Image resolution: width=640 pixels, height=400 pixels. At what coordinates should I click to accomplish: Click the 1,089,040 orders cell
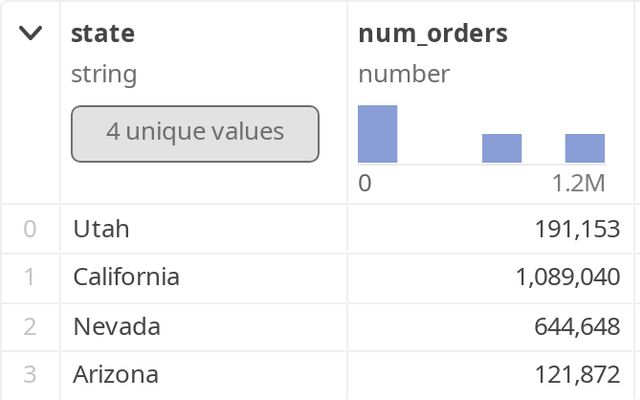[568, 277]
